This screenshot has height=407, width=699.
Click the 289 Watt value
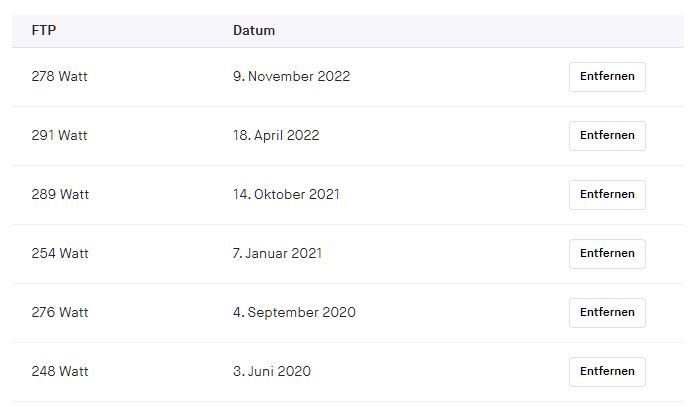(x=60, y=195)
